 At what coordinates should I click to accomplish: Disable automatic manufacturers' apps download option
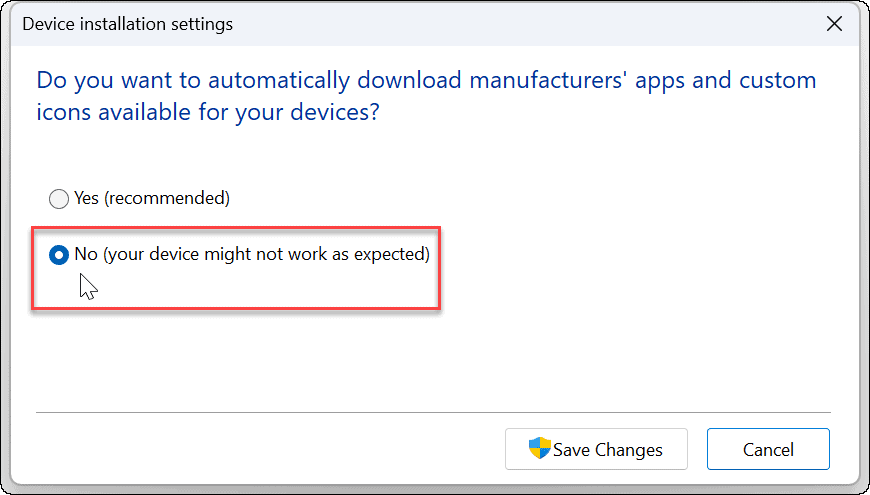click(59, 255)
